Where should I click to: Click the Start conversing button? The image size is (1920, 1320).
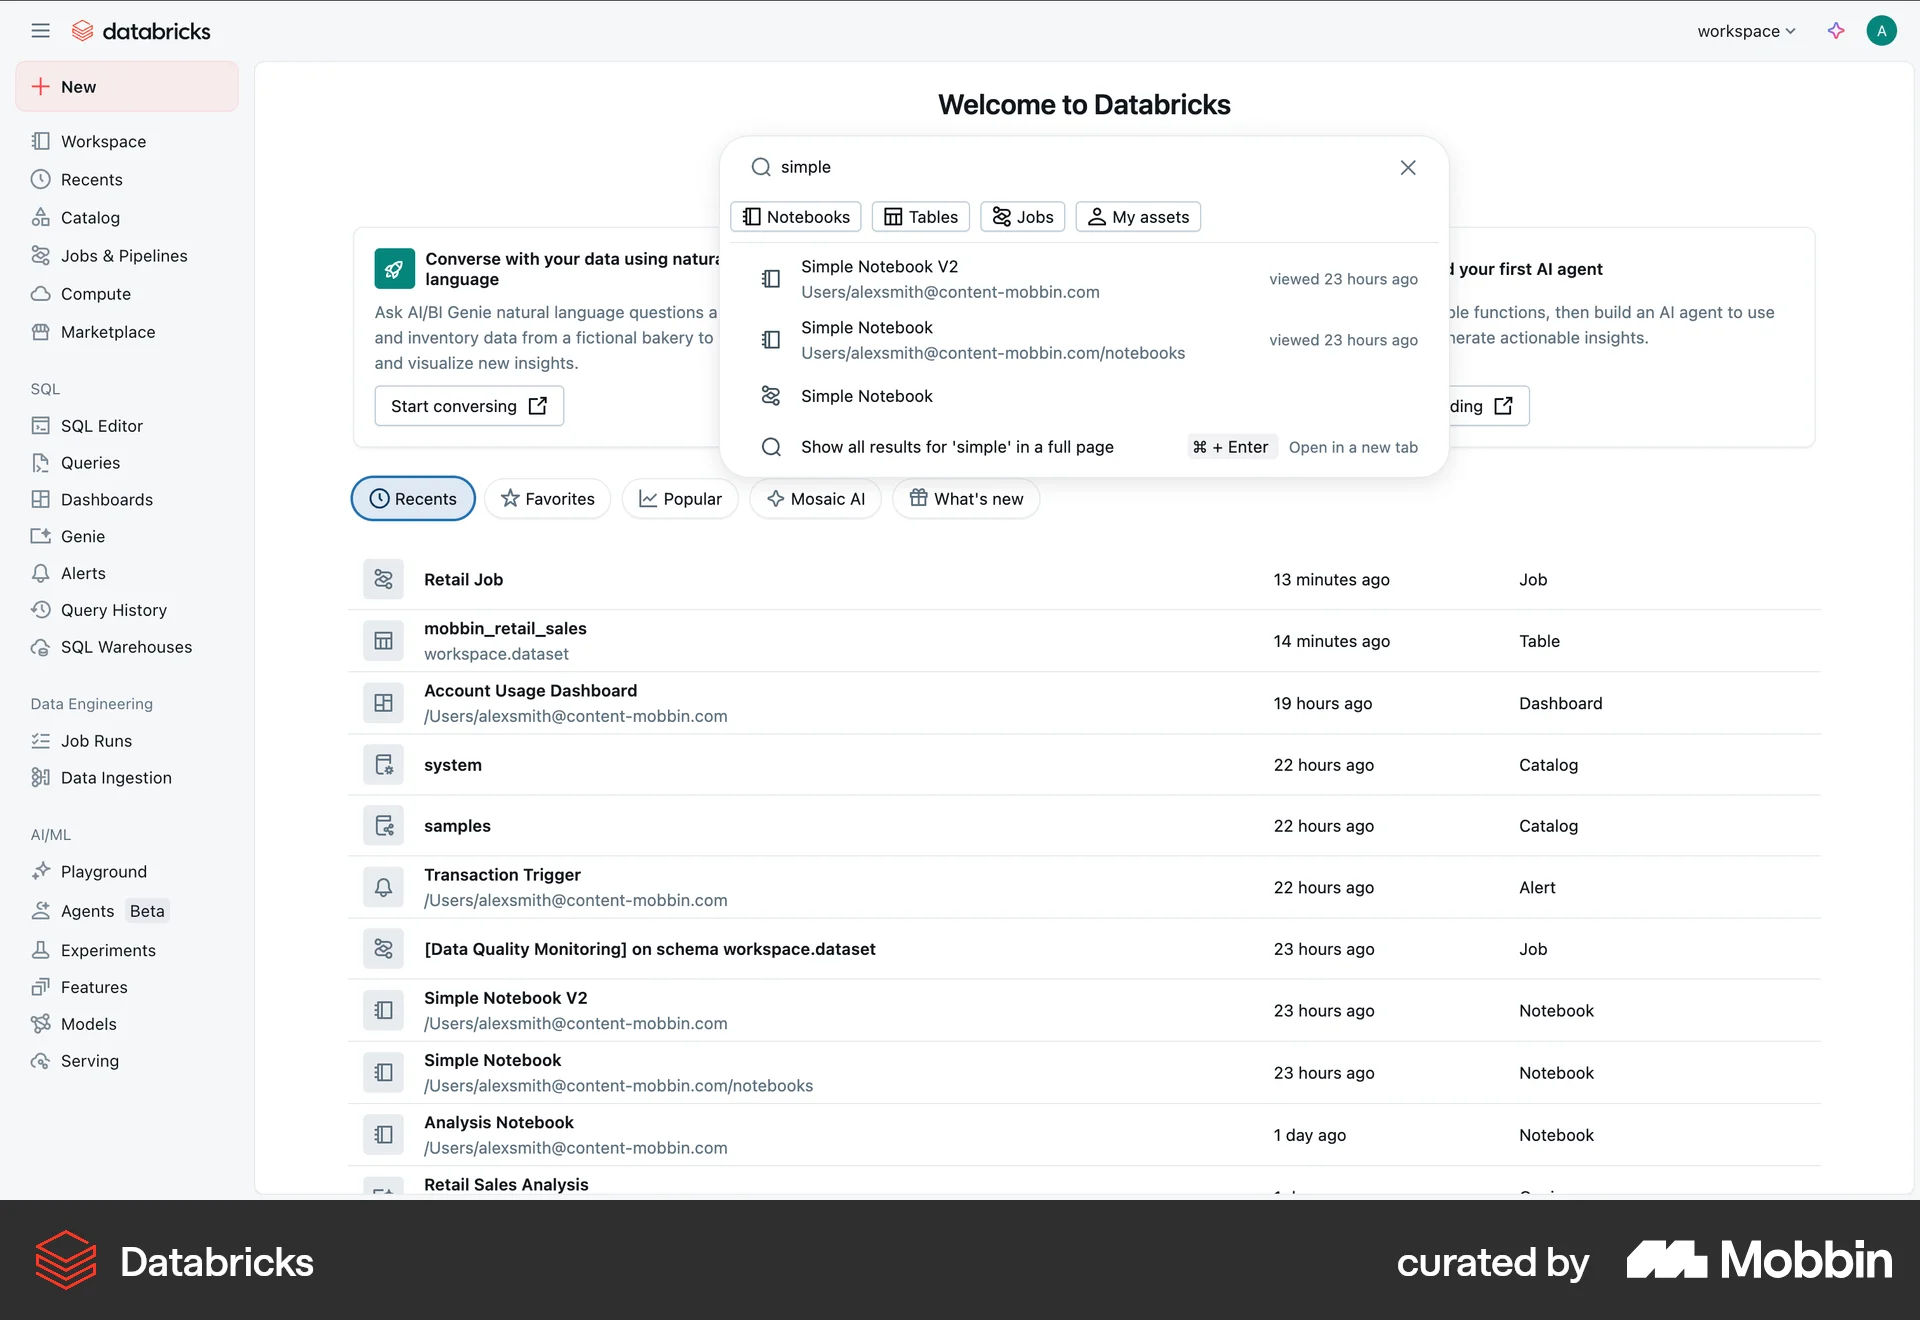469,405
